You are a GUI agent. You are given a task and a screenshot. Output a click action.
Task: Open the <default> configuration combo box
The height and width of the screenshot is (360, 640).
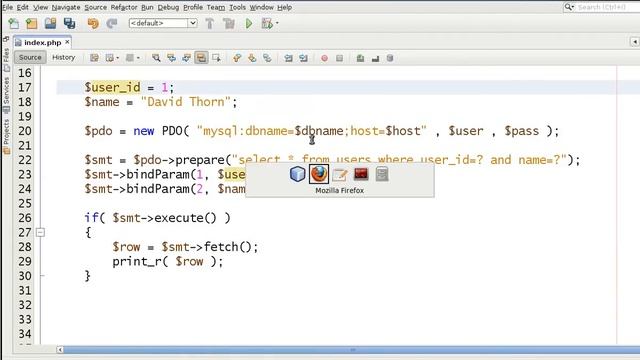(163, 23)
